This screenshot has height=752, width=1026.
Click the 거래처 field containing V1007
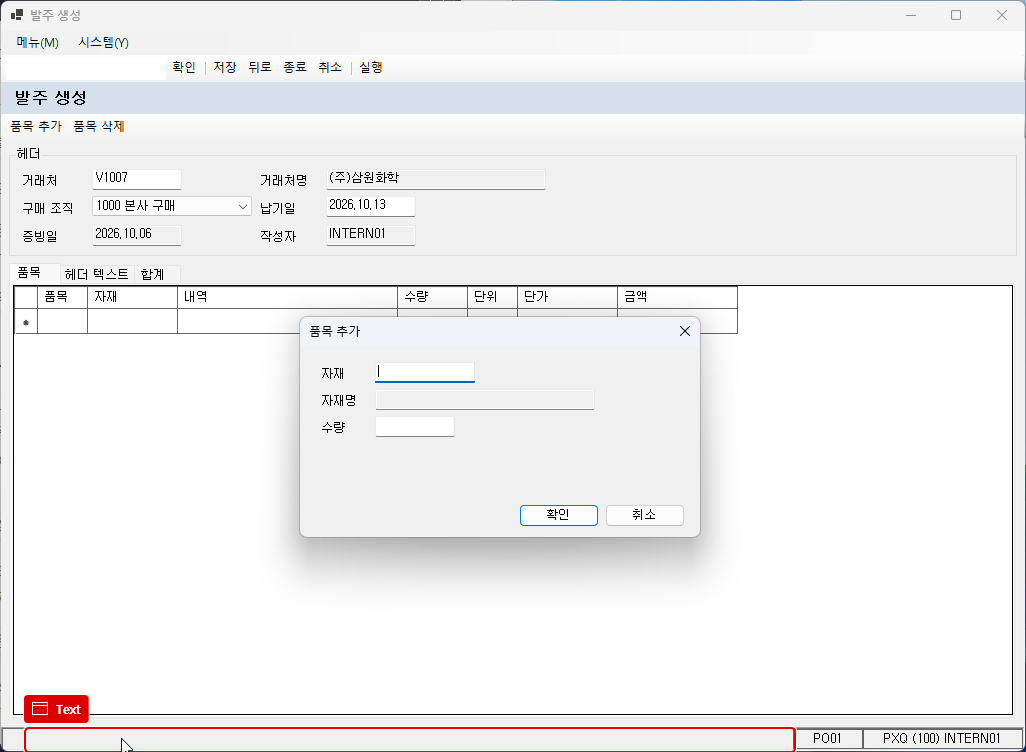137,179
